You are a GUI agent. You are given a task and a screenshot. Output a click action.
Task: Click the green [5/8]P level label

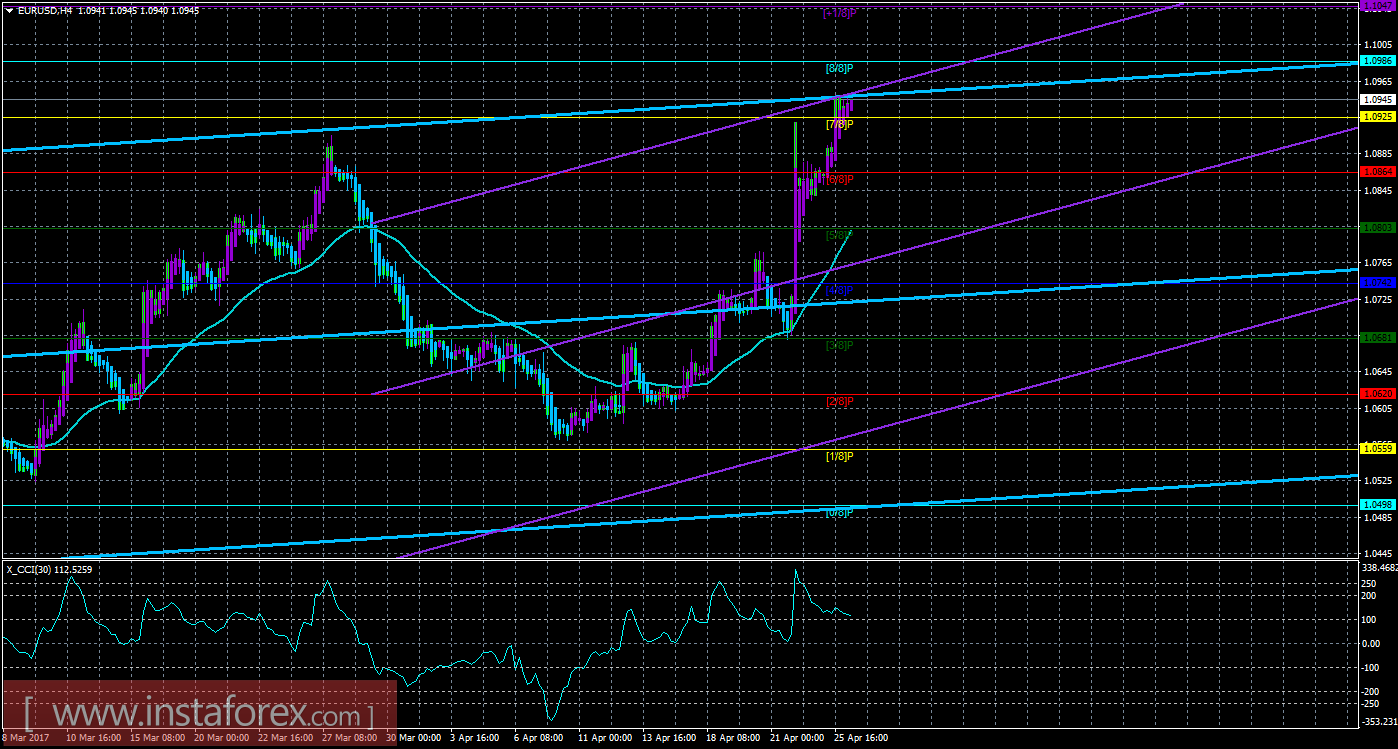839,235
